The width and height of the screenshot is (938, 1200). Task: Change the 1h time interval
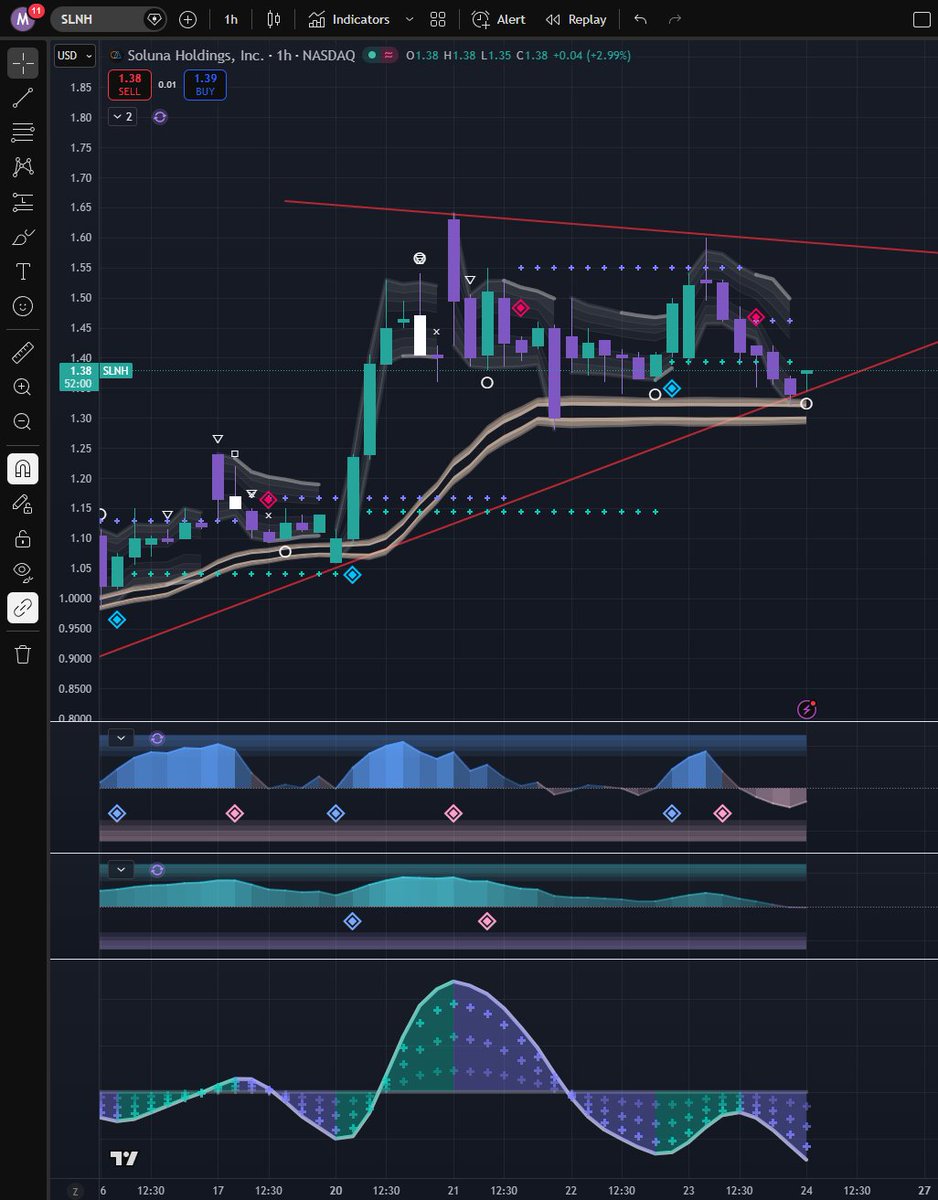pyautogui.click(x=231, y=19)
